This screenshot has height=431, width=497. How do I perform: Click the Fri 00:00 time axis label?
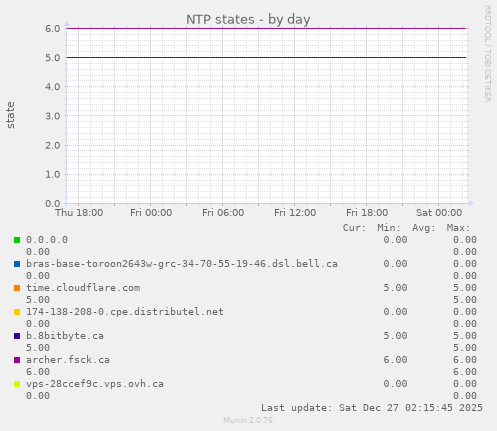click(x=151, y=213)
